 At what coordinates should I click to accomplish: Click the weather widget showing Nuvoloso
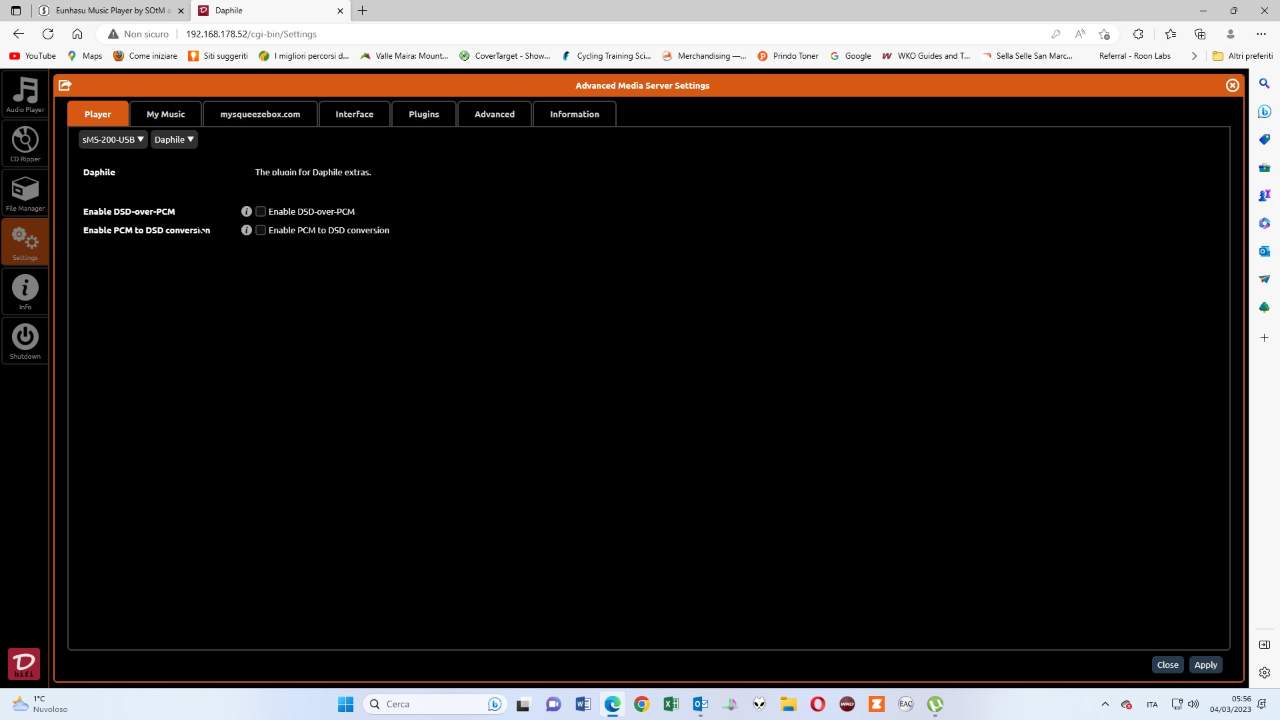tap(40, 704)
